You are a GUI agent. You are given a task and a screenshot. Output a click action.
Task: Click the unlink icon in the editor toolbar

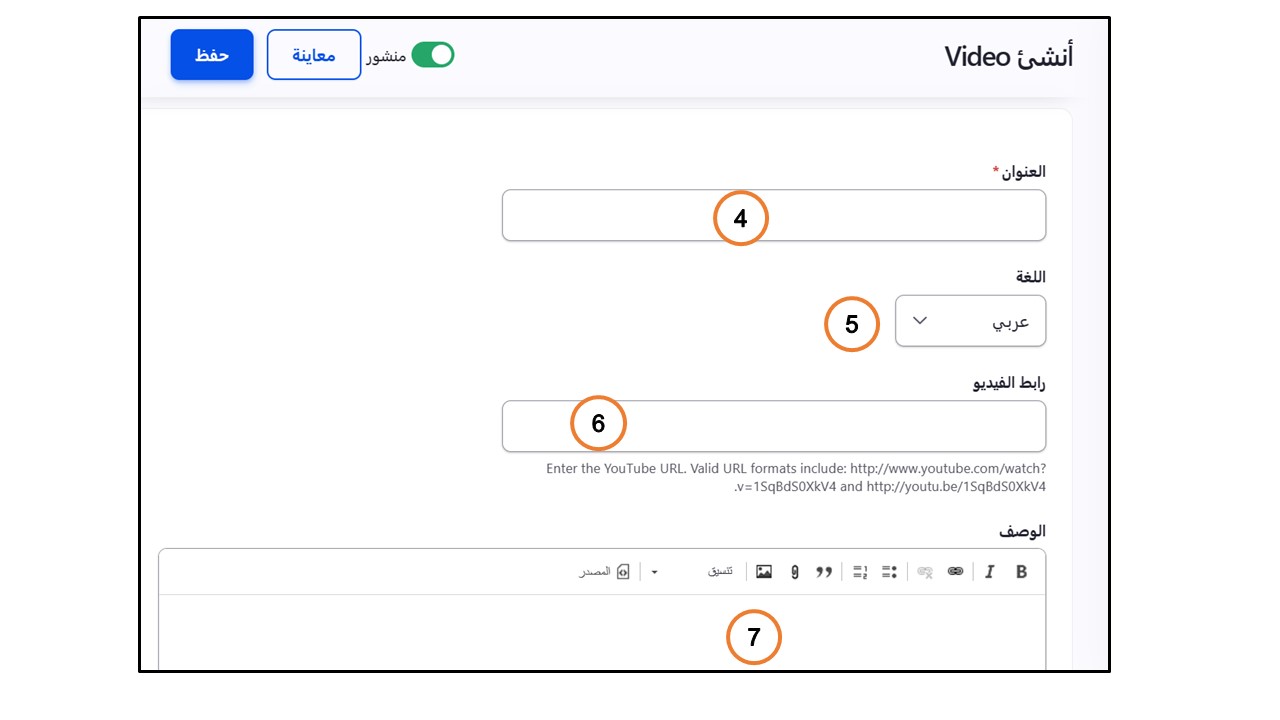[x=925, y=572]
